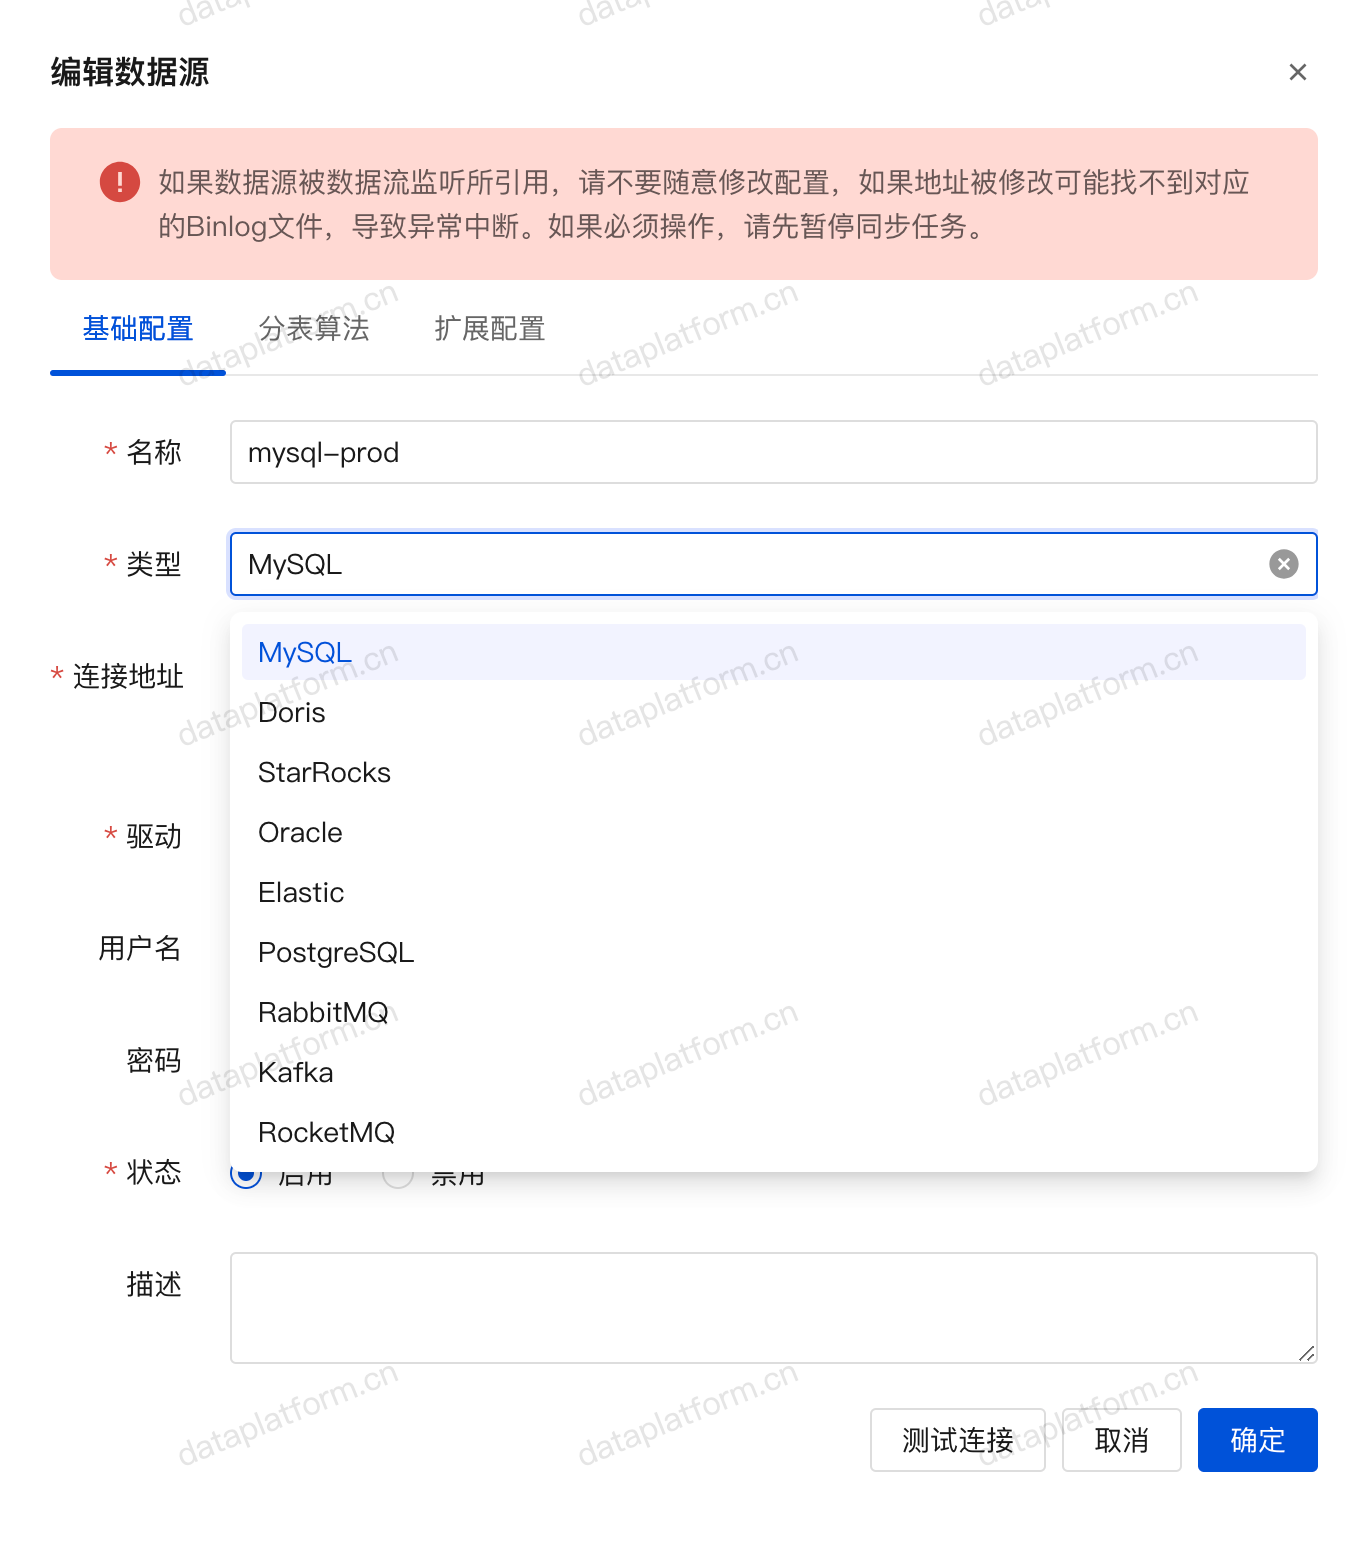Choose MySQL from the type list
The width and height of the screenshot is (1368, 1546).
304,652
